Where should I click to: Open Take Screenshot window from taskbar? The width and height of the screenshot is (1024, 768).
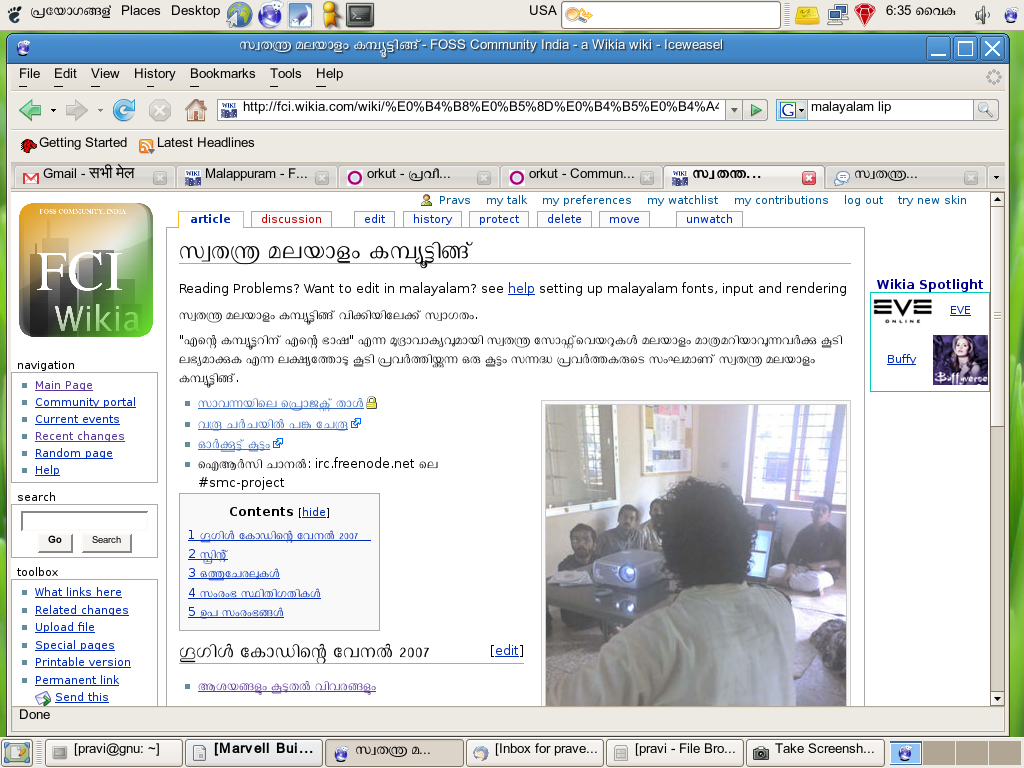click(814, 752)
